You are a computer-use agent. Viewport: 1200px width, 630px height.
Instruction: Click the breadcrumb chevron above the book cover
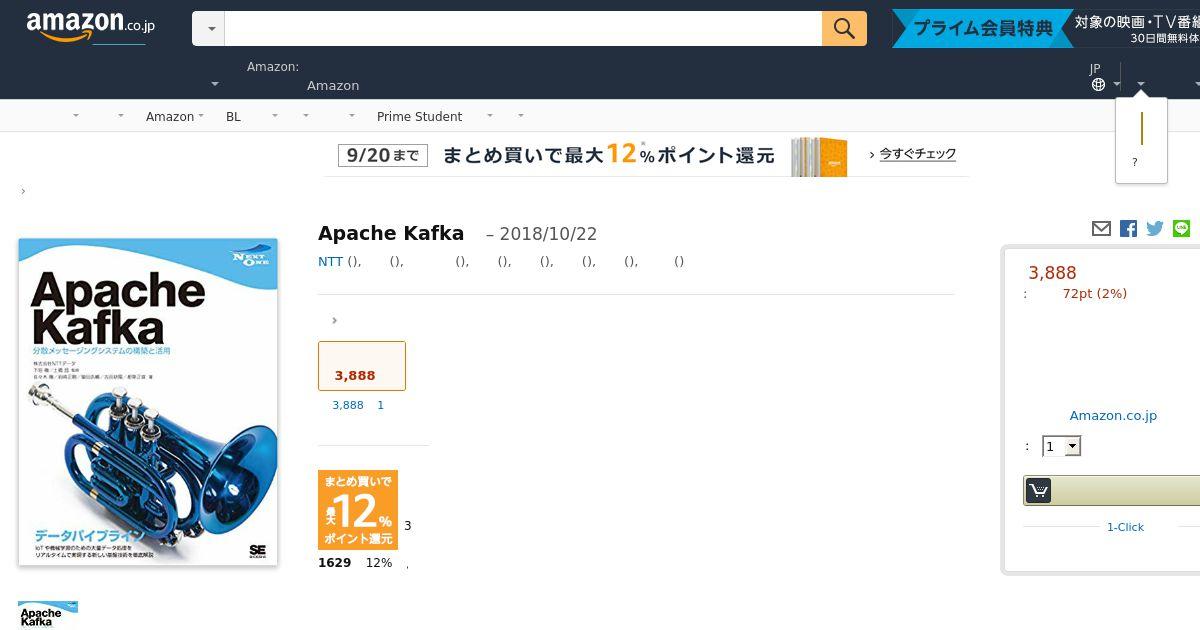click(x=23, y=191)
